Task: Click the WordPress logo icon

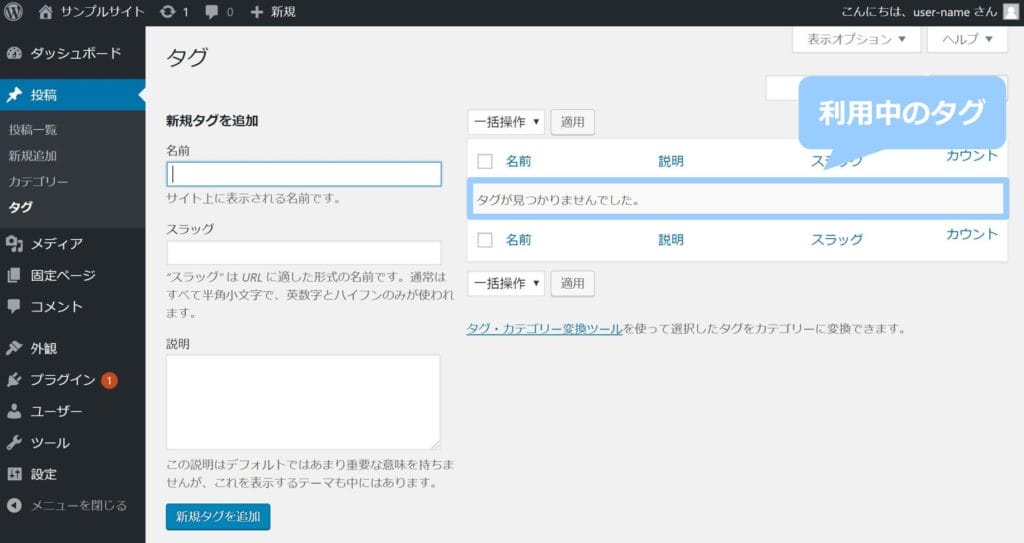Action: pyautogui.click(x=13, y=12)
